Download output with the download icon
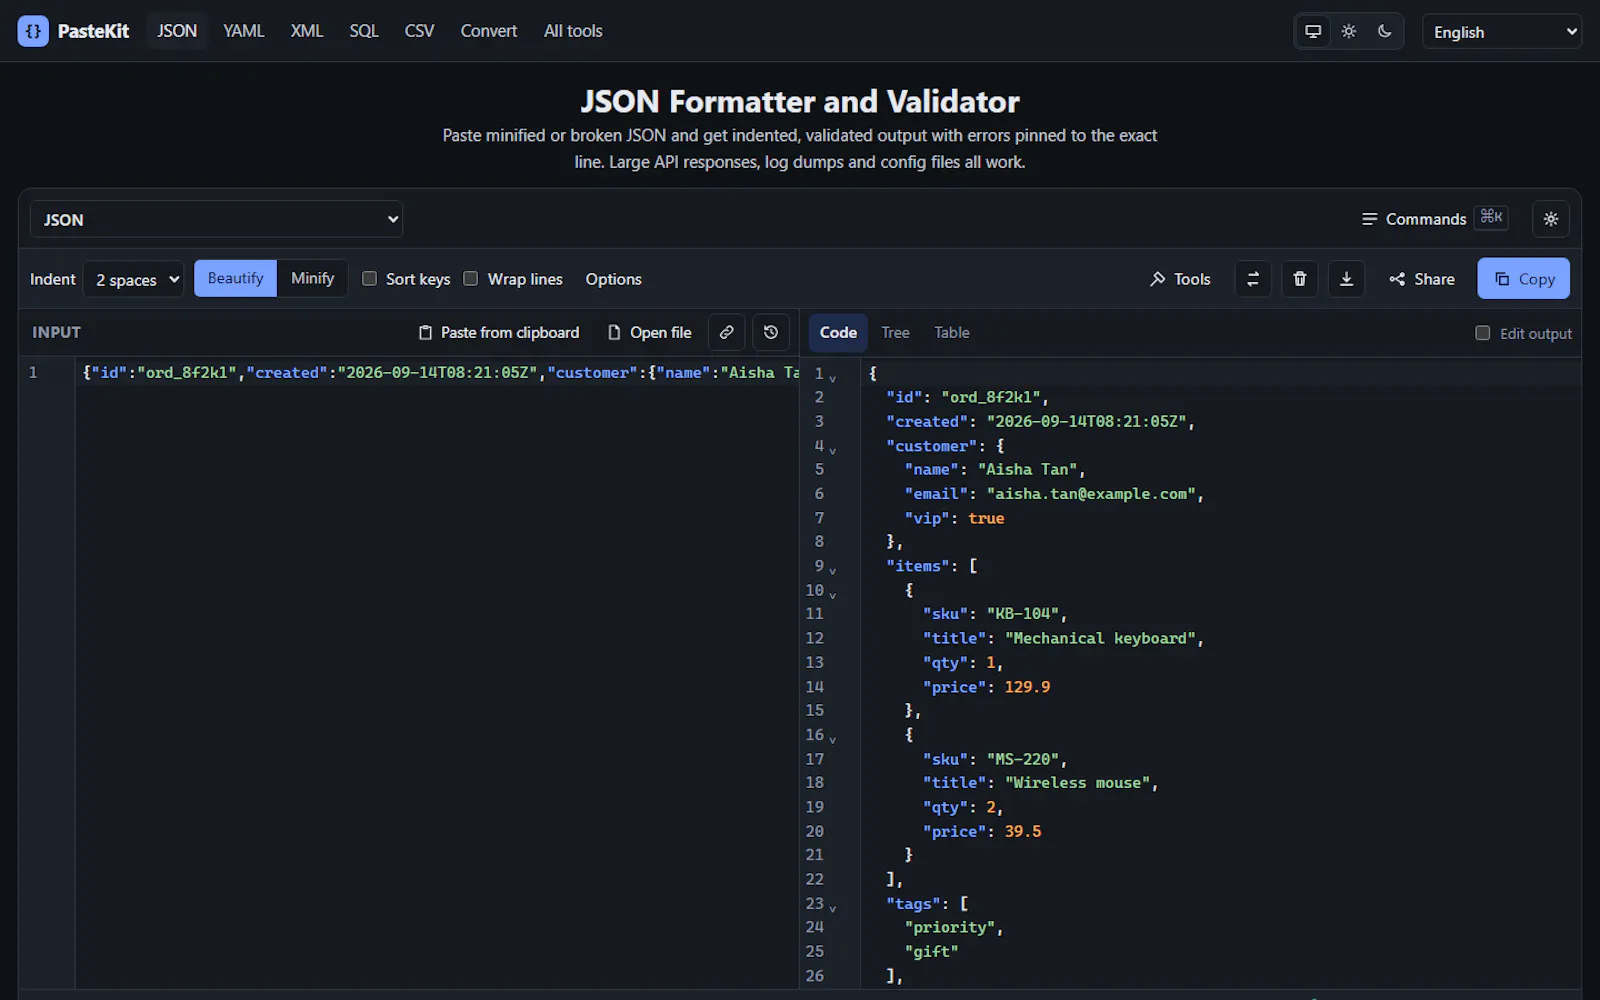Screen dimensions: 1600x1000 coord(1347,279)
